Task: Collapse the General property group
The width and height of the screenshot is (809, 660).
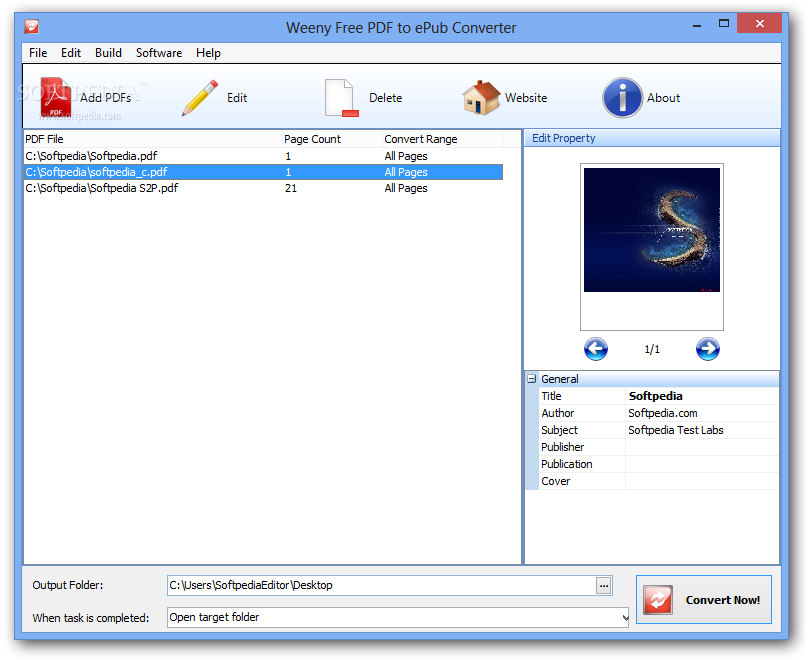Action: pyautogui.click(x=532, y=379)
